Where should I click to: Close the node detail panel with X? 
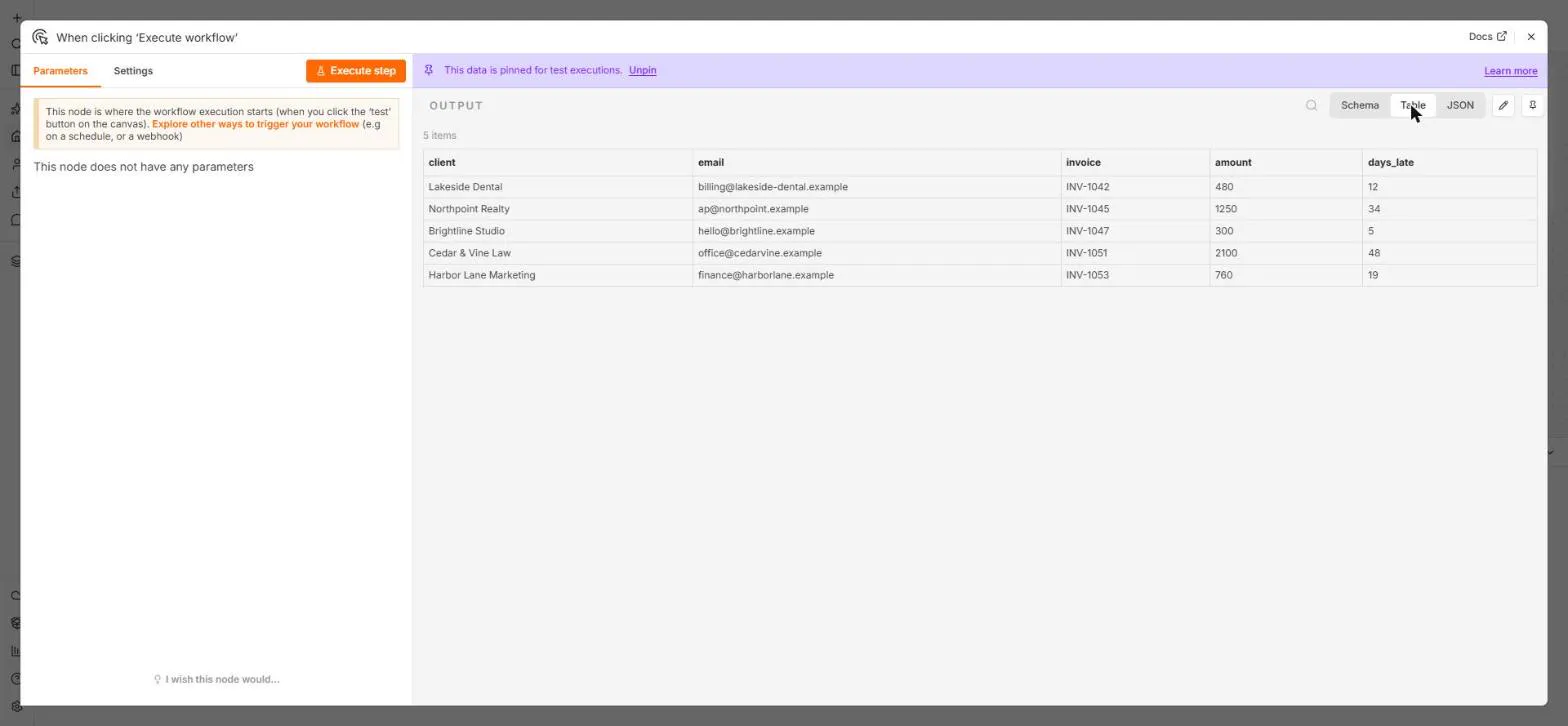[1531, 37]
